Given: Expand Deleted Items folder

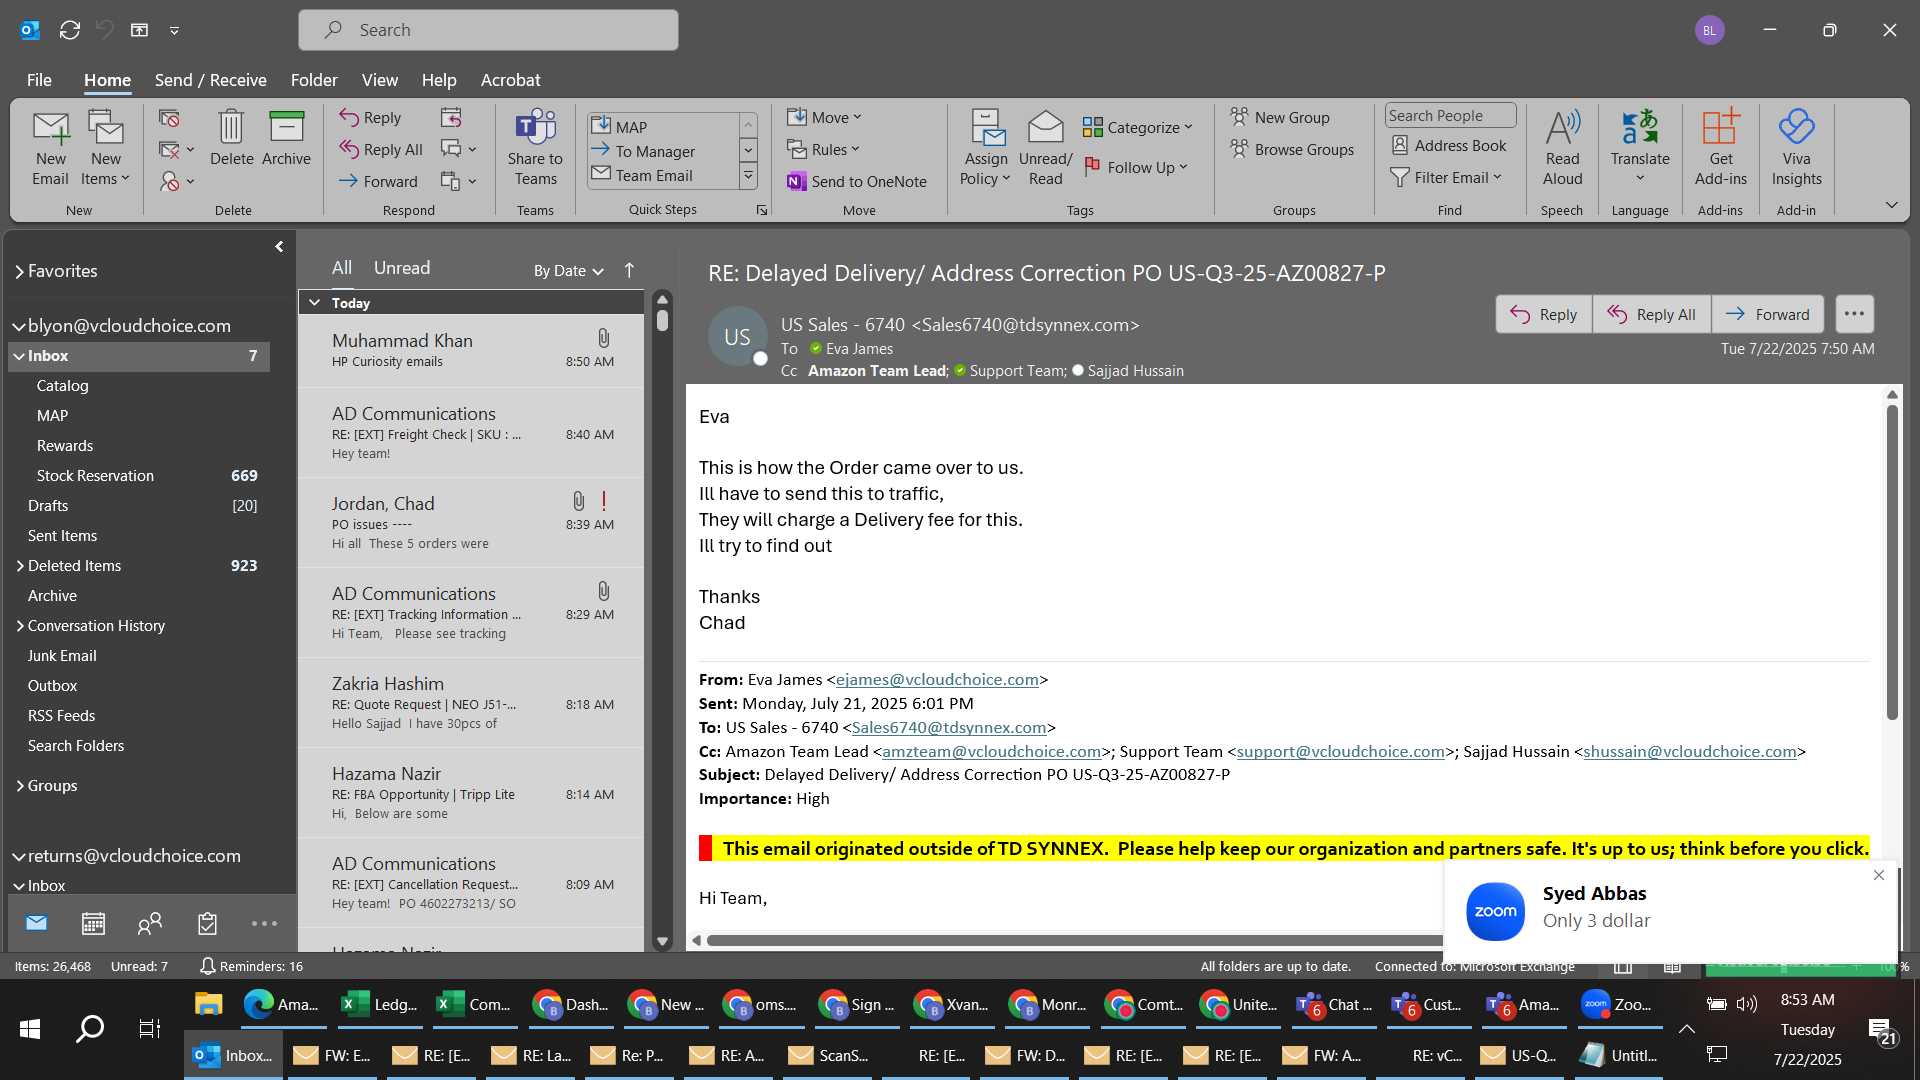Looking at the screenshot, I should (x=19, y=566).
